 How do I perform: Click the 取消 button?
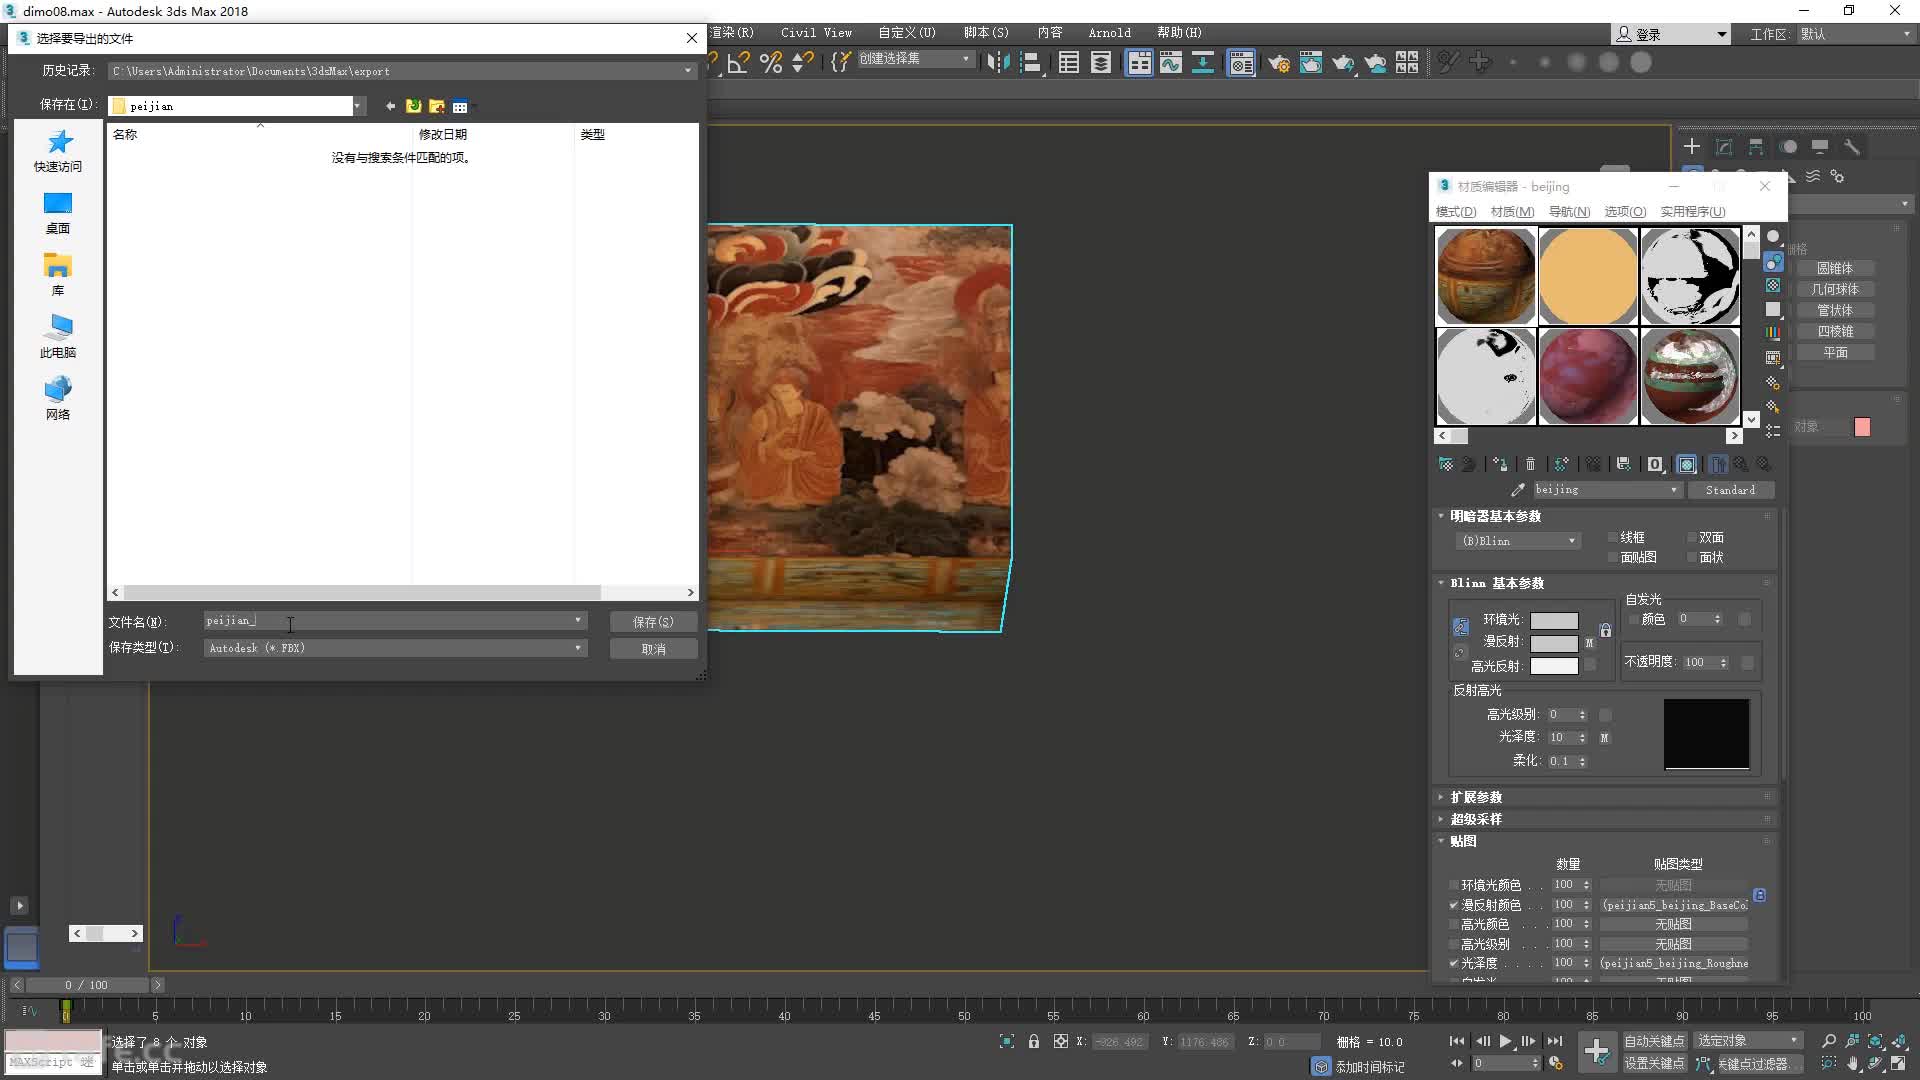653,649
